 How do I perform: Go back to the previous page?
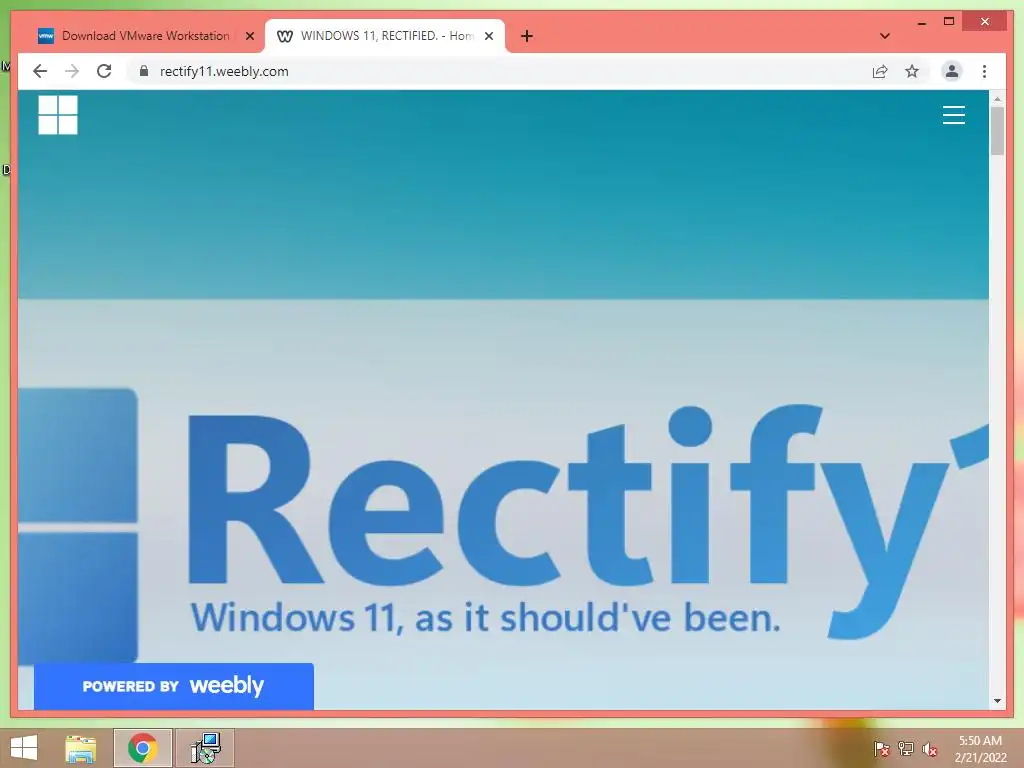pos(40,71)
